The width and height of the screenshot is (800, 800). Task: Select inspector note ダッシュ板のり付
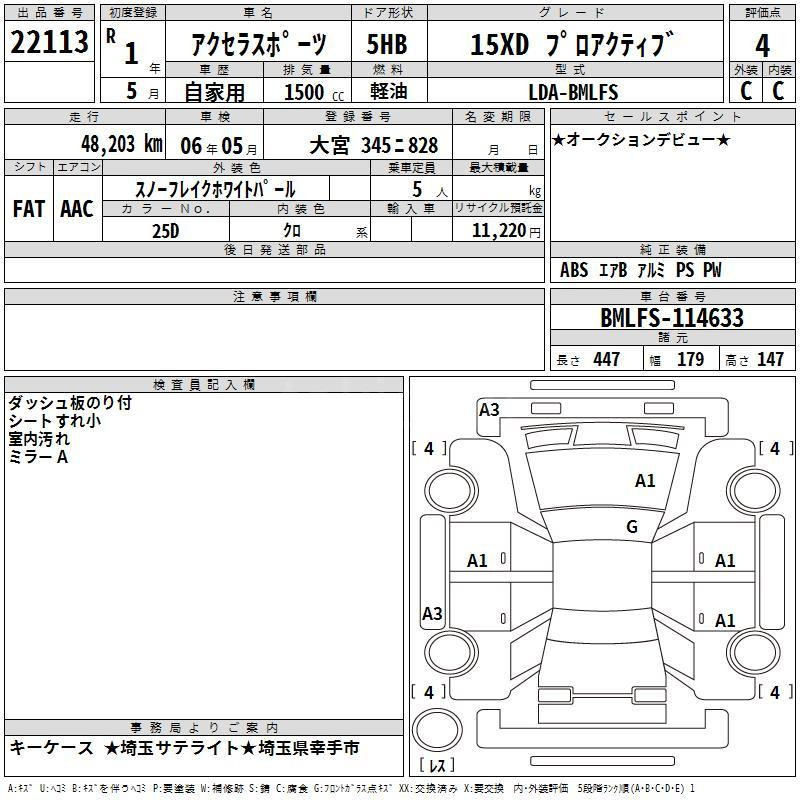point(70,403)
